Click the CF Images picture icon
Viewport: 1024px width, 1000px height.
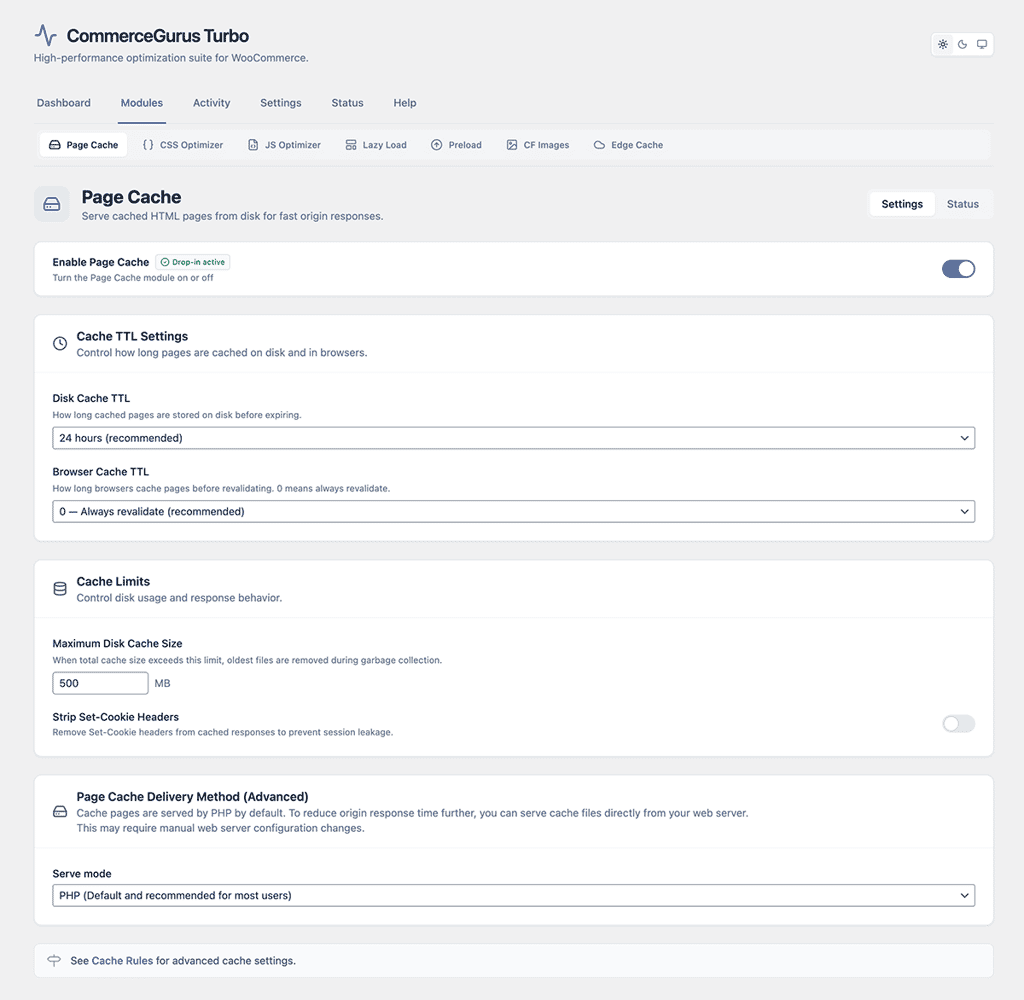click(x=512, y=145)
